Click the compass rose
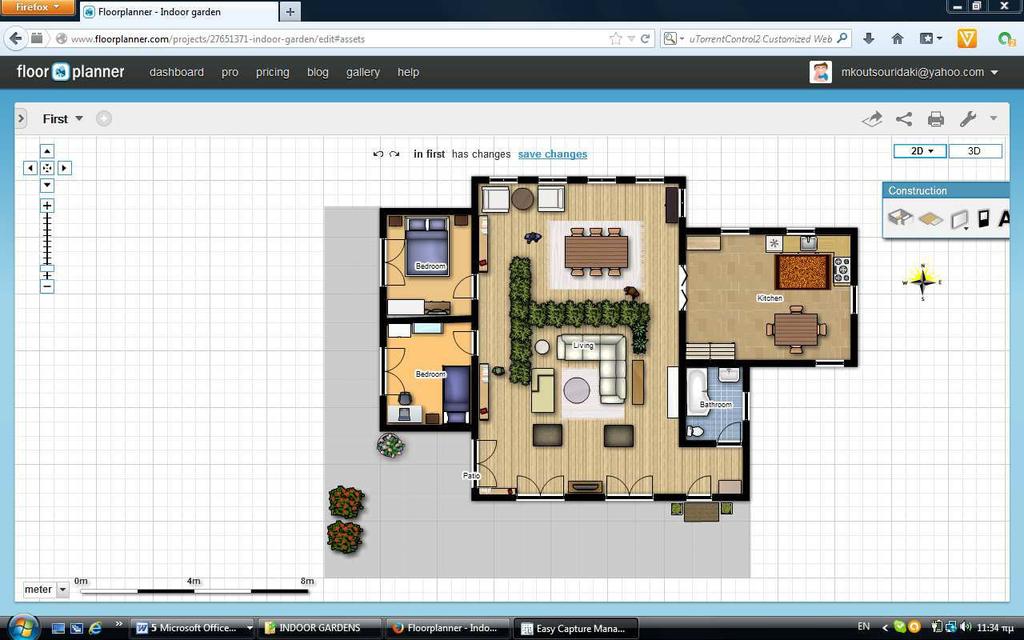This screenshot has height=640, width=1024. pos(922,282)
